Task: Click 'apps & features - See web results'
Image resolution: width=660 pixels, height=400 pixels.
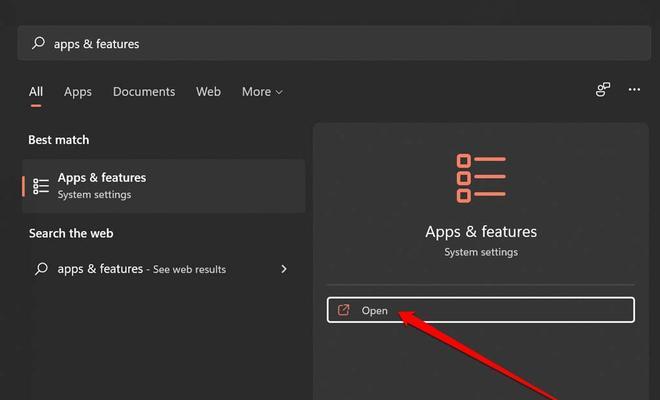Action: point(141,269)
